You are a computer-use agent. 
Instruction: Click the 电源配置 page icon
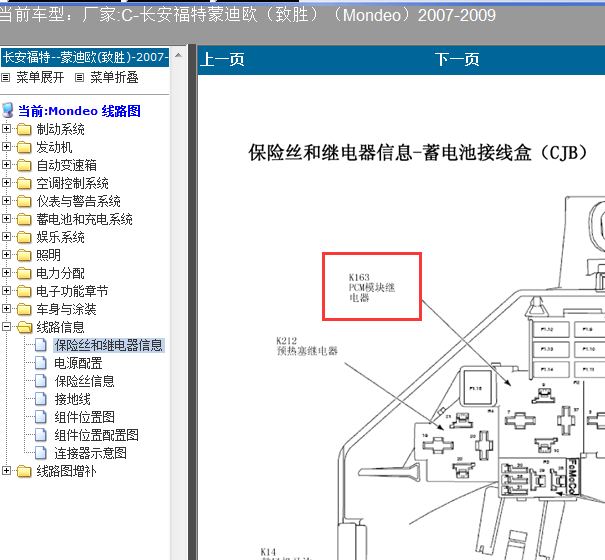pos(41,363)
